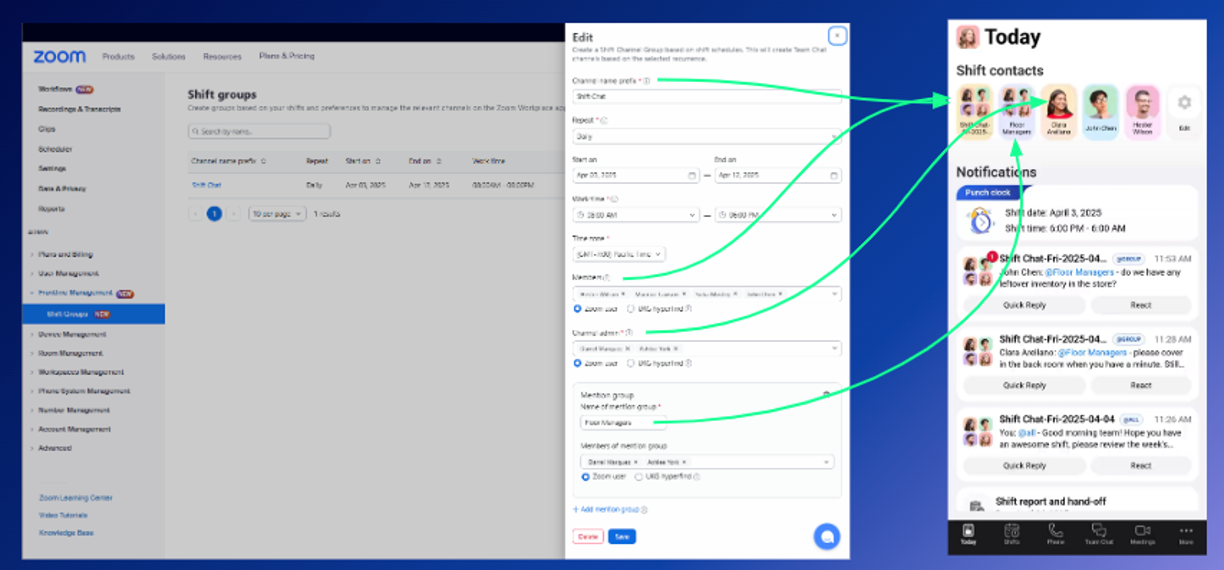Screen dimensions: 1224x570
Task: Open the End on calendar icon
Action: coord(834,175)
